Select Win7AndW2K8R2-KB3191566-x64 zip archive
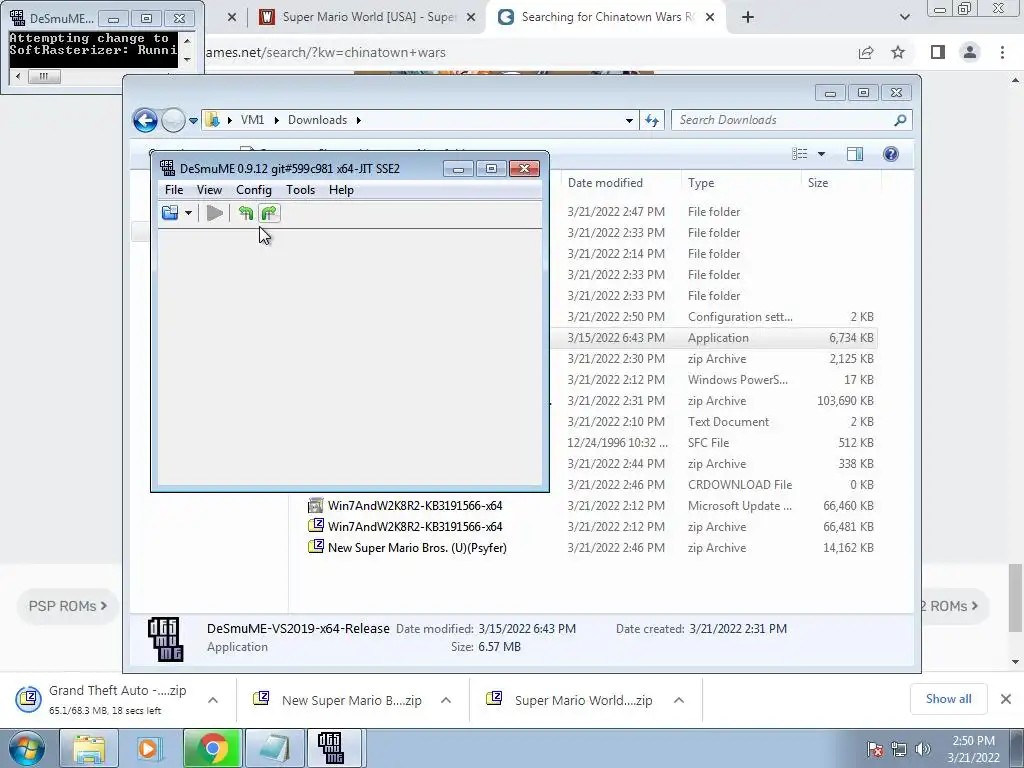The height and width of the screenshot is (768, 1024). (x=590, y=526)
